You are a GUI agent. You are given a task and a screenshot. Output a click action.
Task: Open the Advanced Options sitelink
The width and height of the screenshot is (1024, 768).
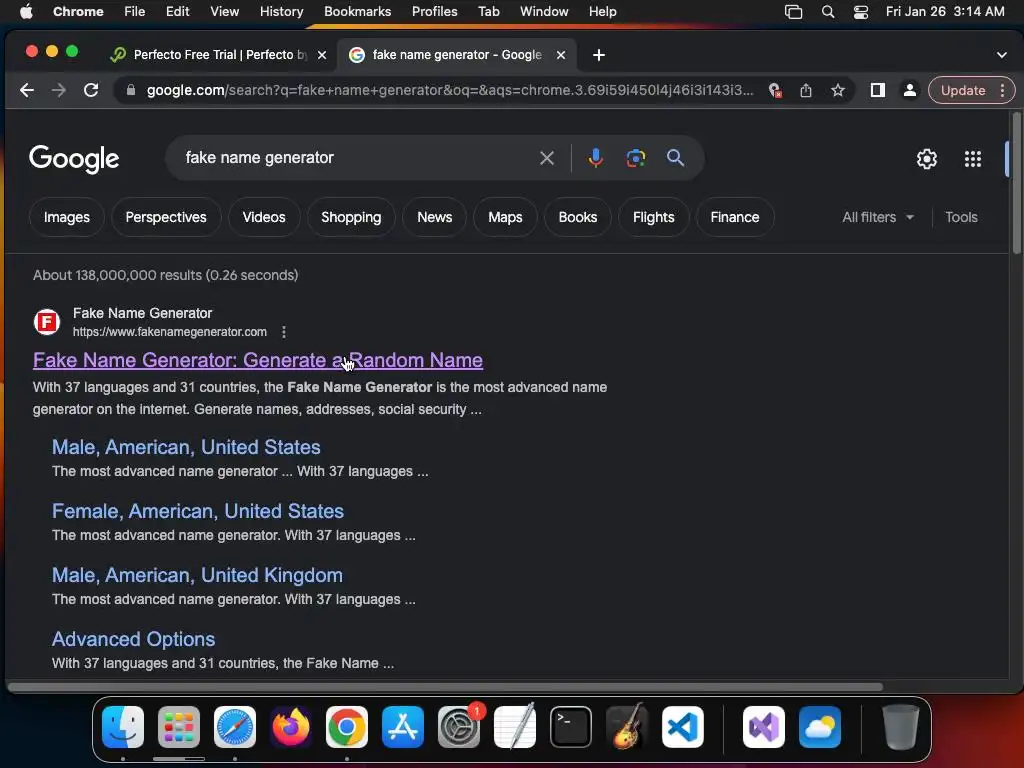[x=133, y=639]
